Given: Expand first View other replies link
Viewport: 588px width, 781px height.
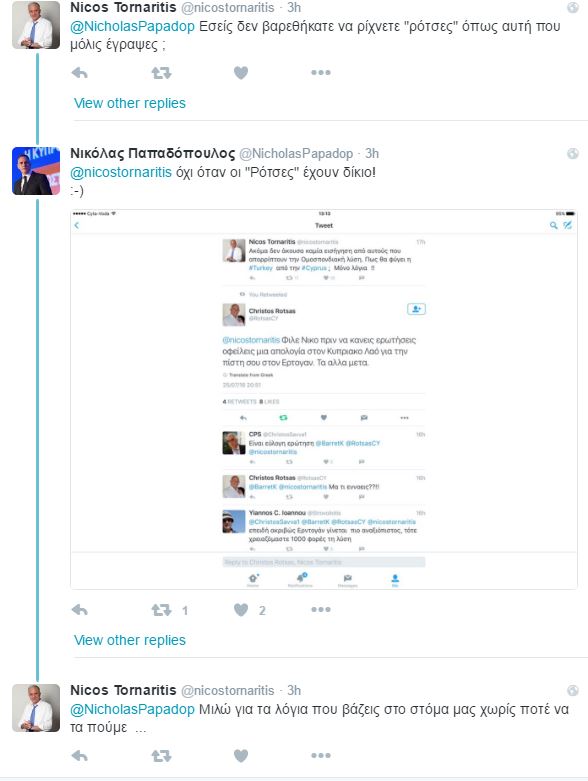Looking at the screenshot, I should [129, 103].
